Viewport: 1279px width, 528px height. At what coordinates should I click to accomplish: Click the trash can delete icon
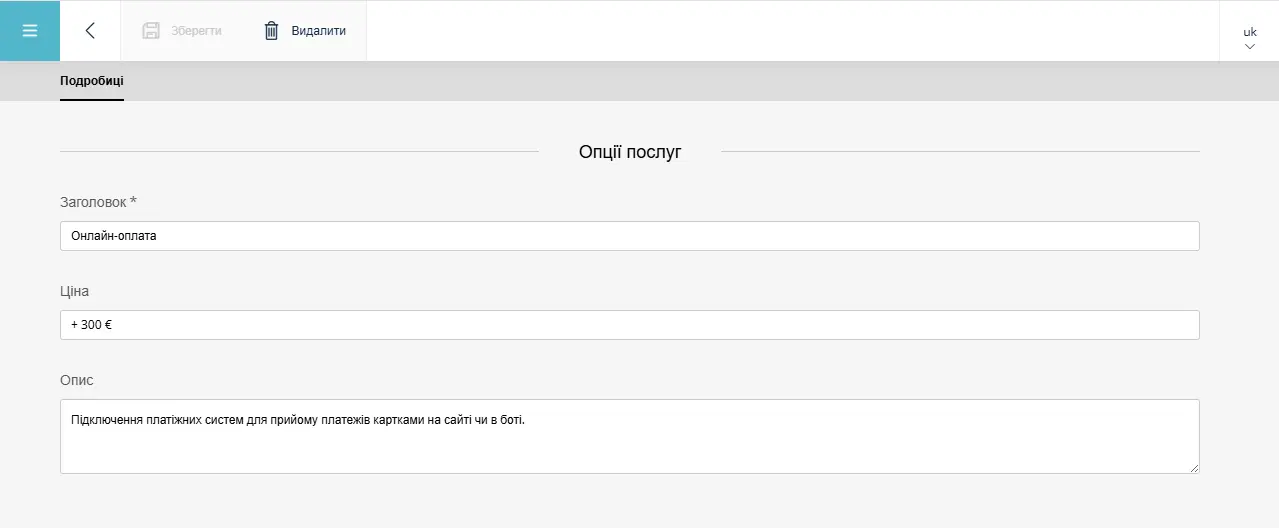pos(271,31)
